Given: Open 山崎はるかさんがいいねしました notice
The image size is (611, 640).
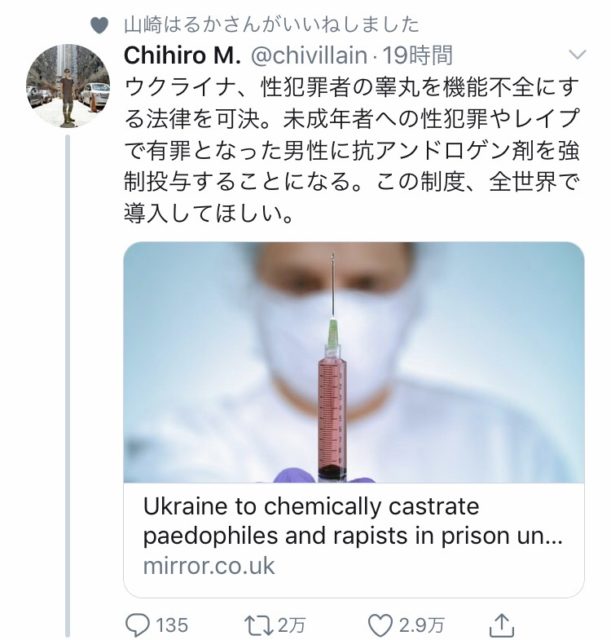Looking at the screenshot, I should [x=269, y=24].
